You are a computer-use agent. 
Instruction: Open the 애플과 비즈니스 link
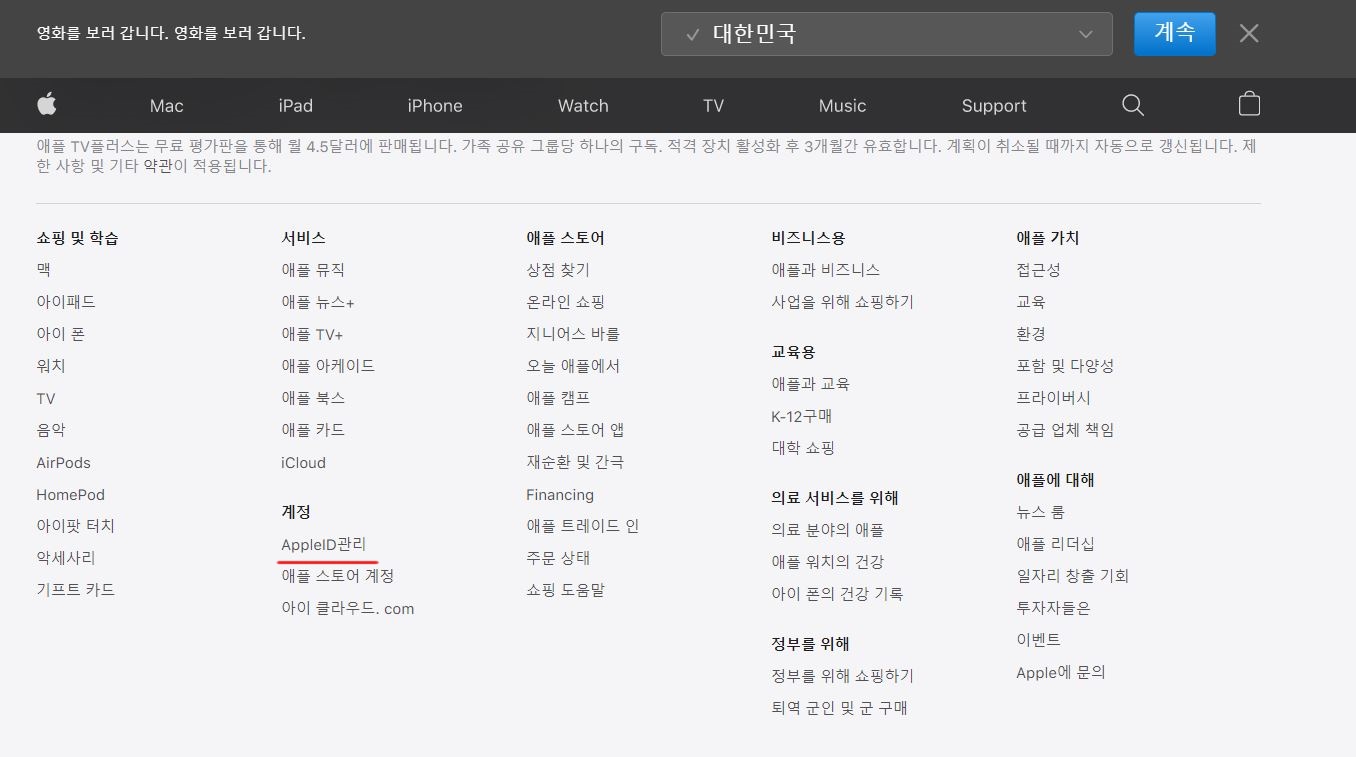826,270
